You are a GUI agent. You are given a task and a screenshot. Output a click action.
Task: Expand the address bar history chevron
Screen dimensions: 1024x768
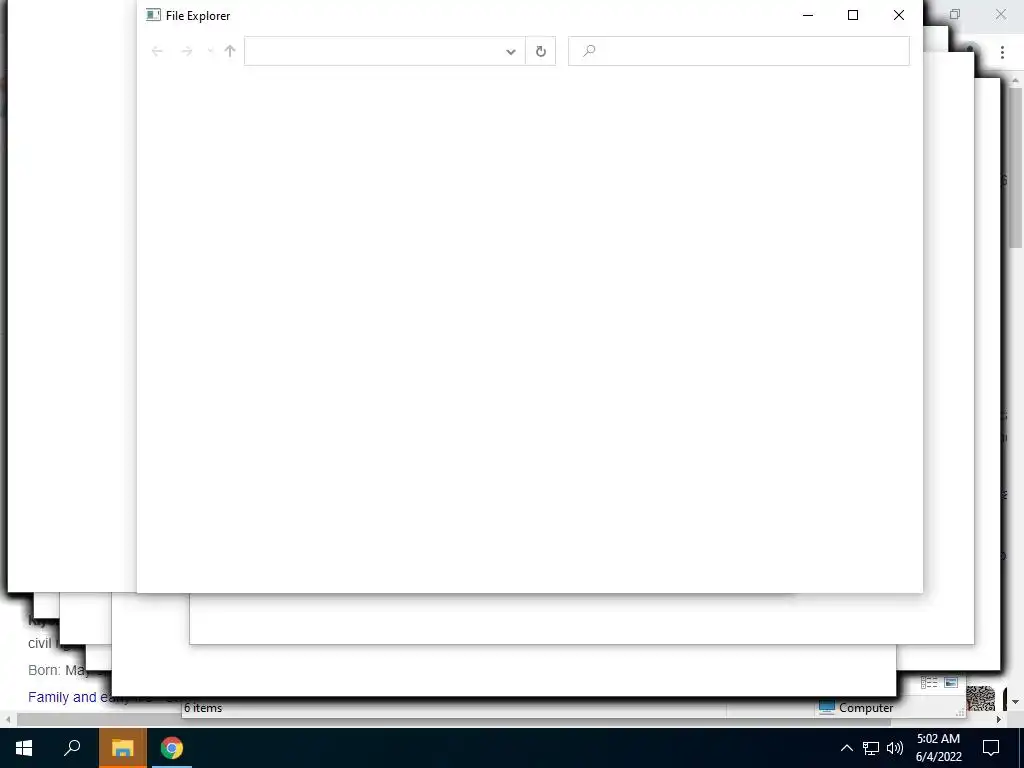click(x=511, y=52)
